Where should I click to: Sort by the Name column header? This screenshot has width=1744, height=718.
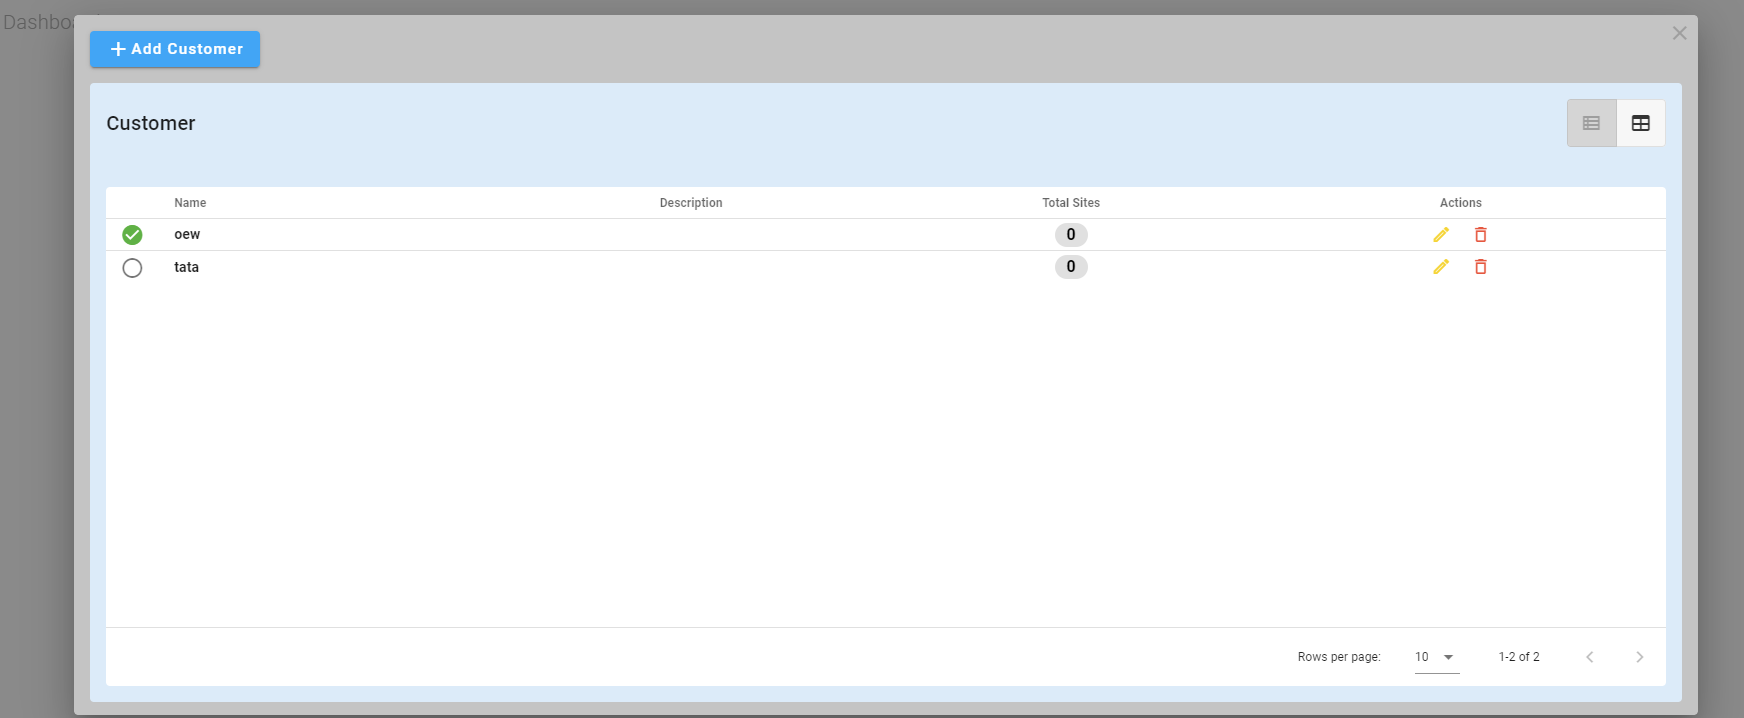coord(190,203)
